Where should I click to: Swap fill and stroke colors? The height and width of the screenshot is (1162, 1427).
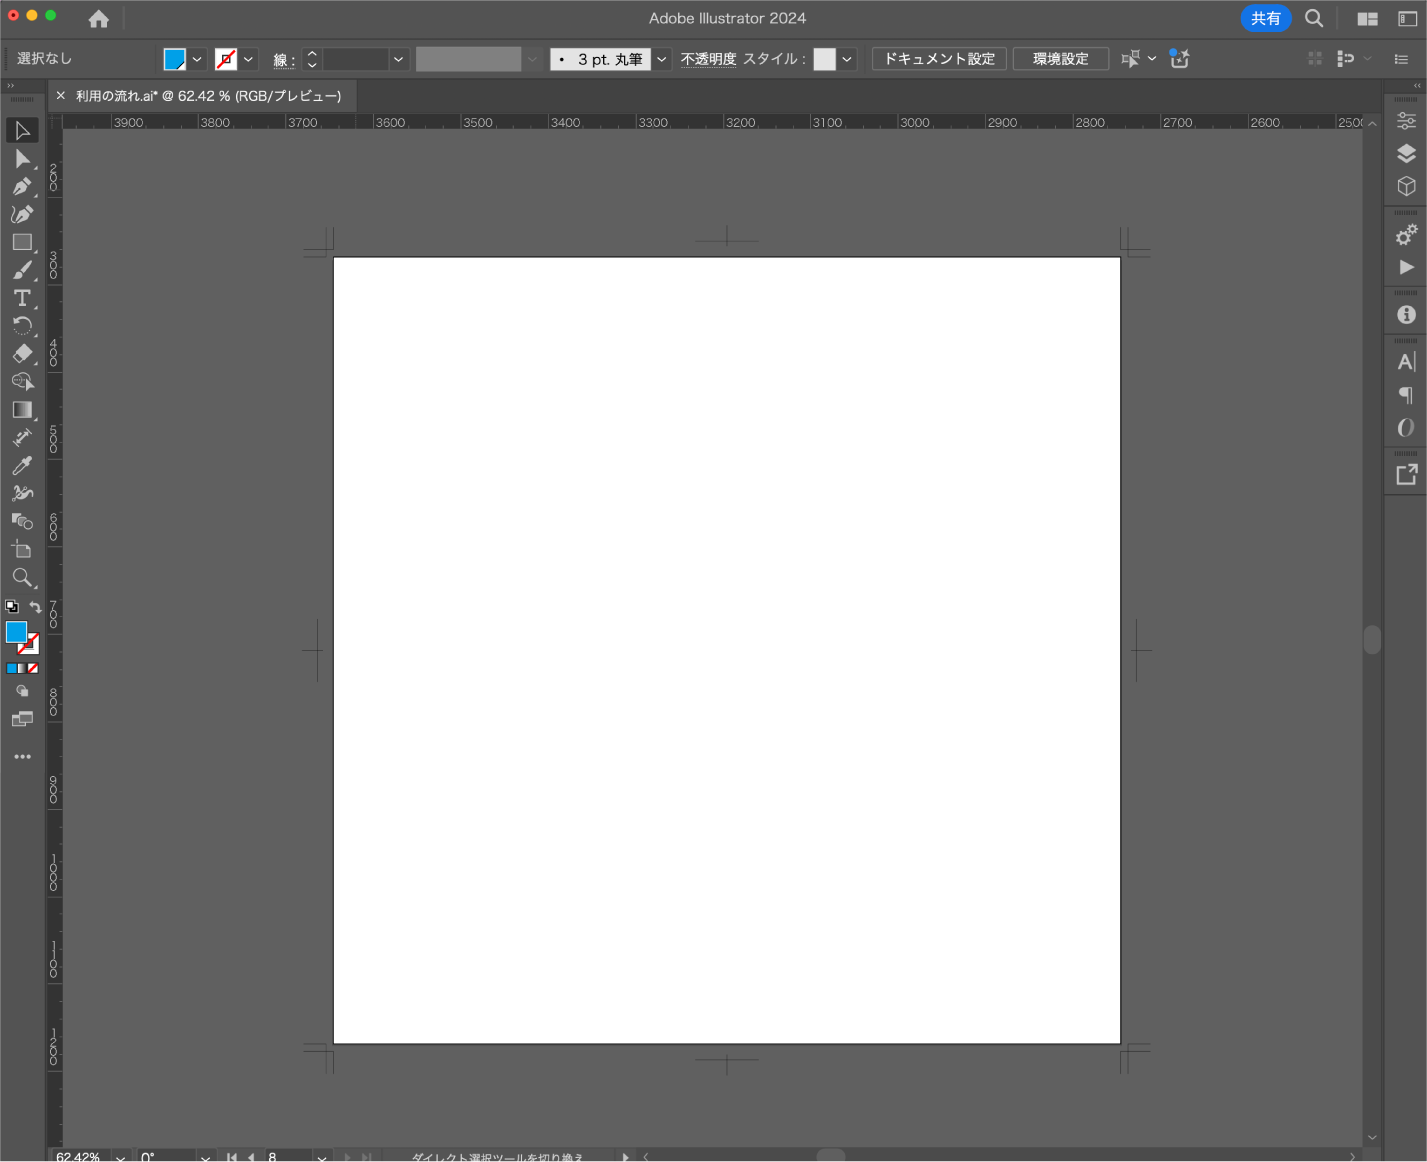coord(36,607)
